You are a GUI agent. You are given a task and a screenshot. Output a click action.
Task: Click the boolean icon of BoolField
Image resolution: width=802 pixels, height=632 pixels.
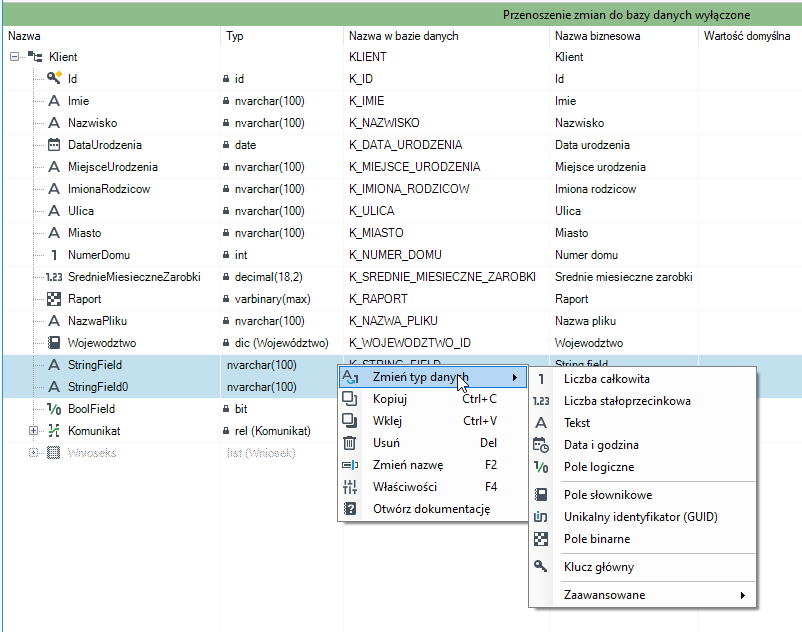pyautogui.click(x=54, y=409)
